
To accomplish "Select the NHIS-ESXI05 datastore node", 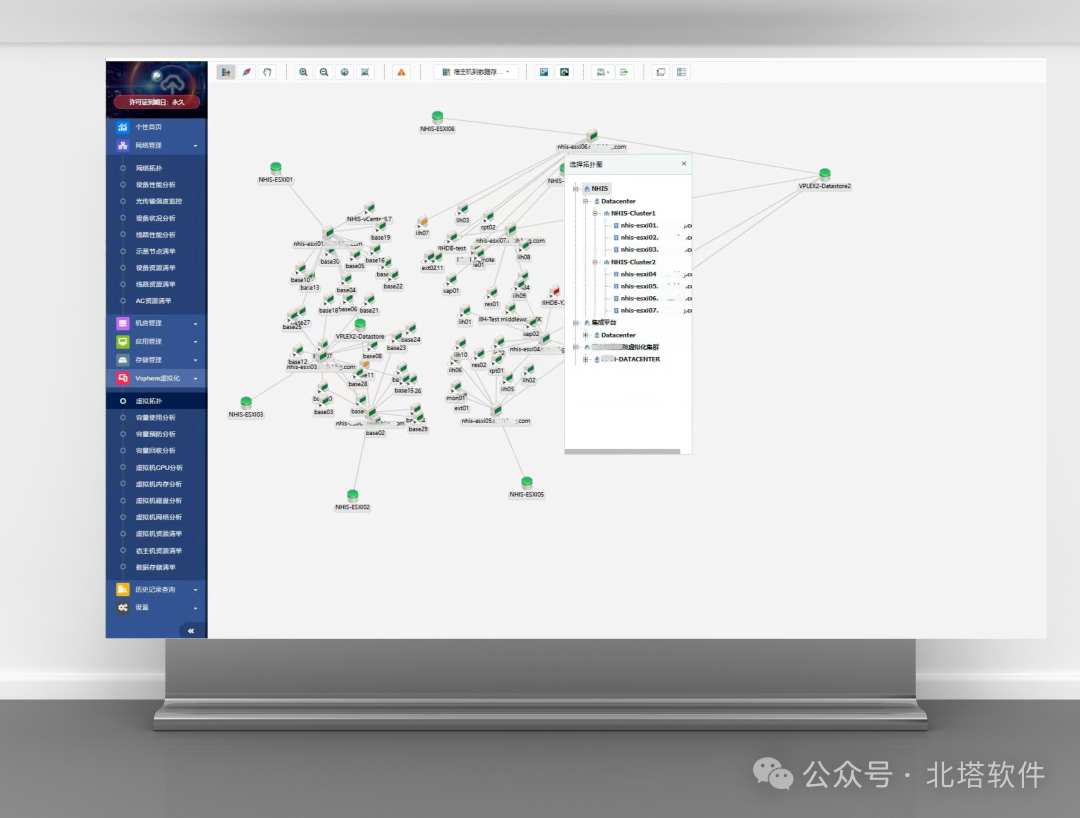I will (x=527, y=482).
